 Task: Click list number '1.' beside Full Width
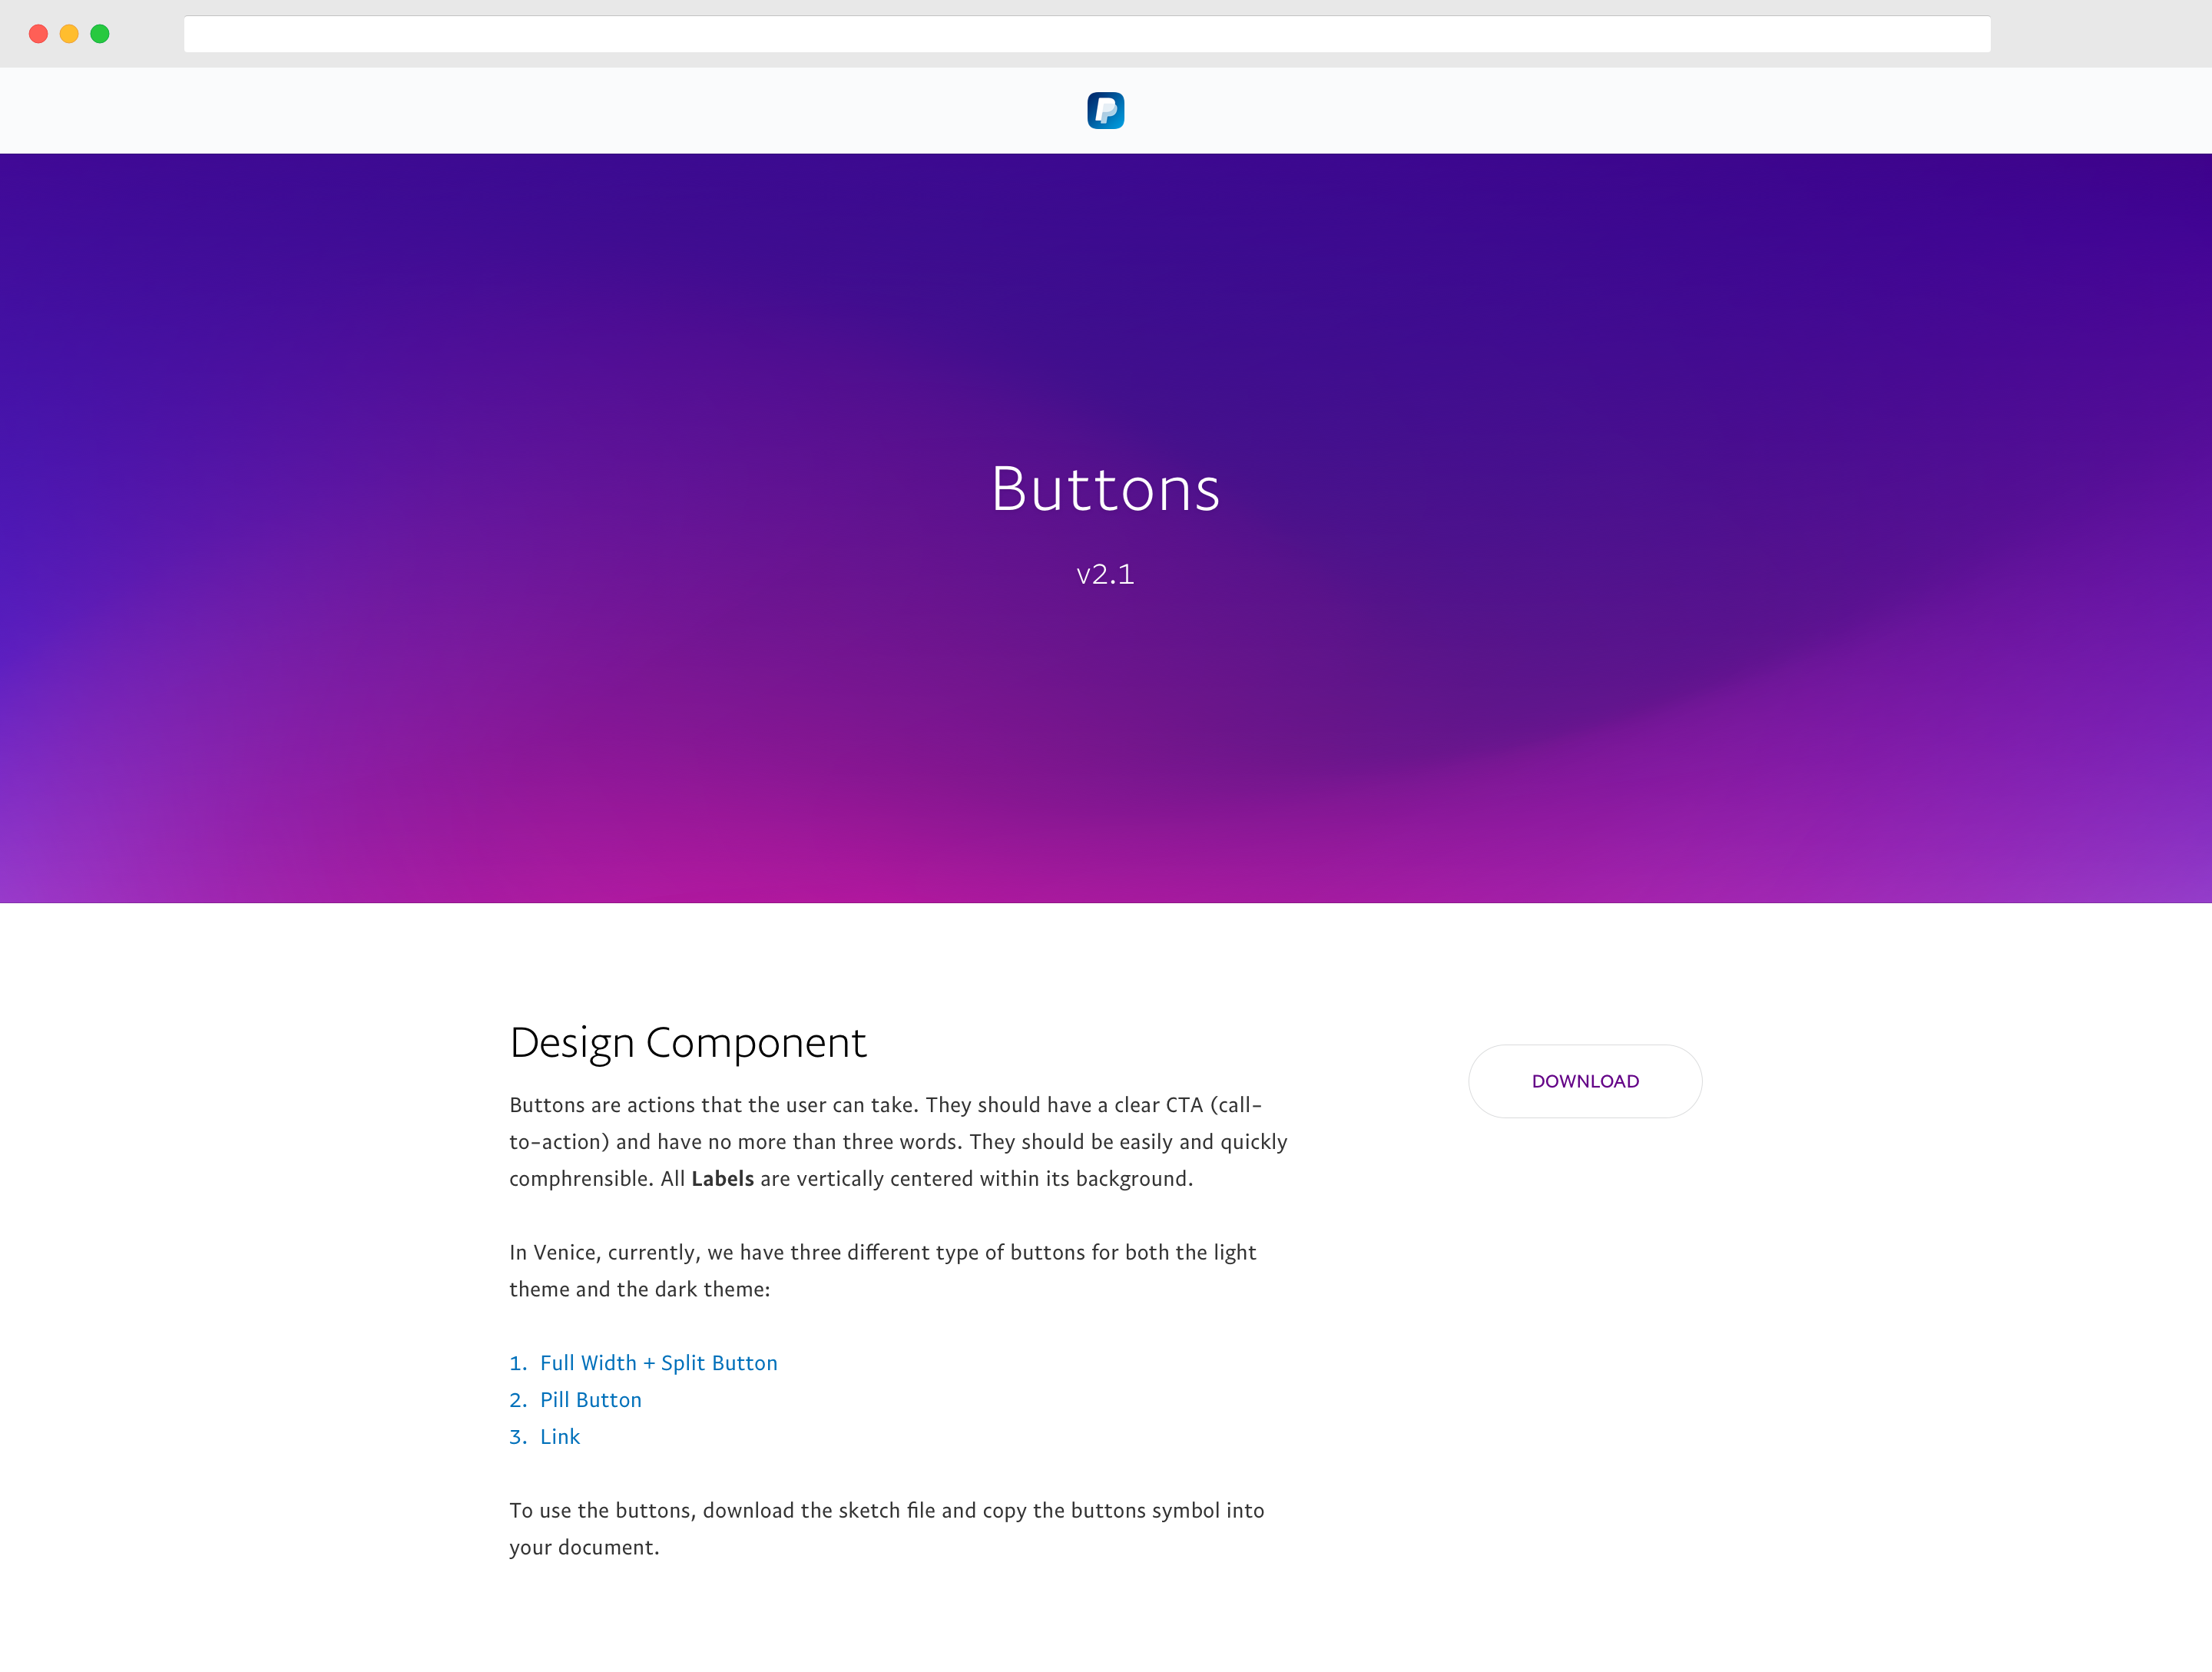[x=517, y=1363]
